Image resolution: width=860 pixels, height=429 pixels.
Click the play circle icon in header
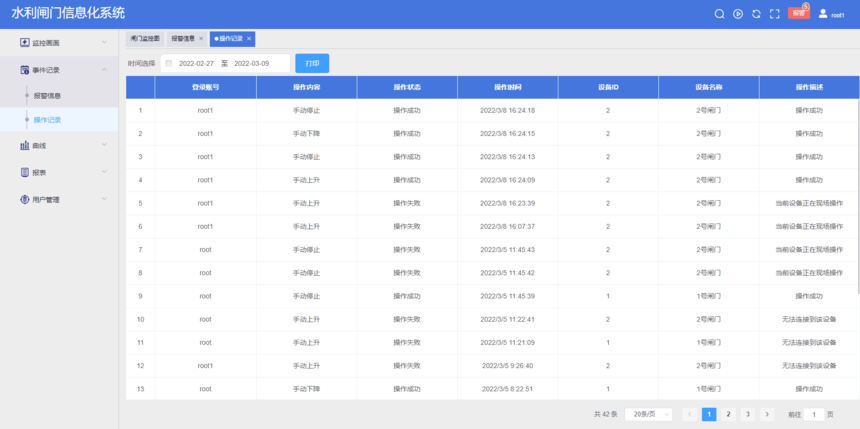point(738,14)
